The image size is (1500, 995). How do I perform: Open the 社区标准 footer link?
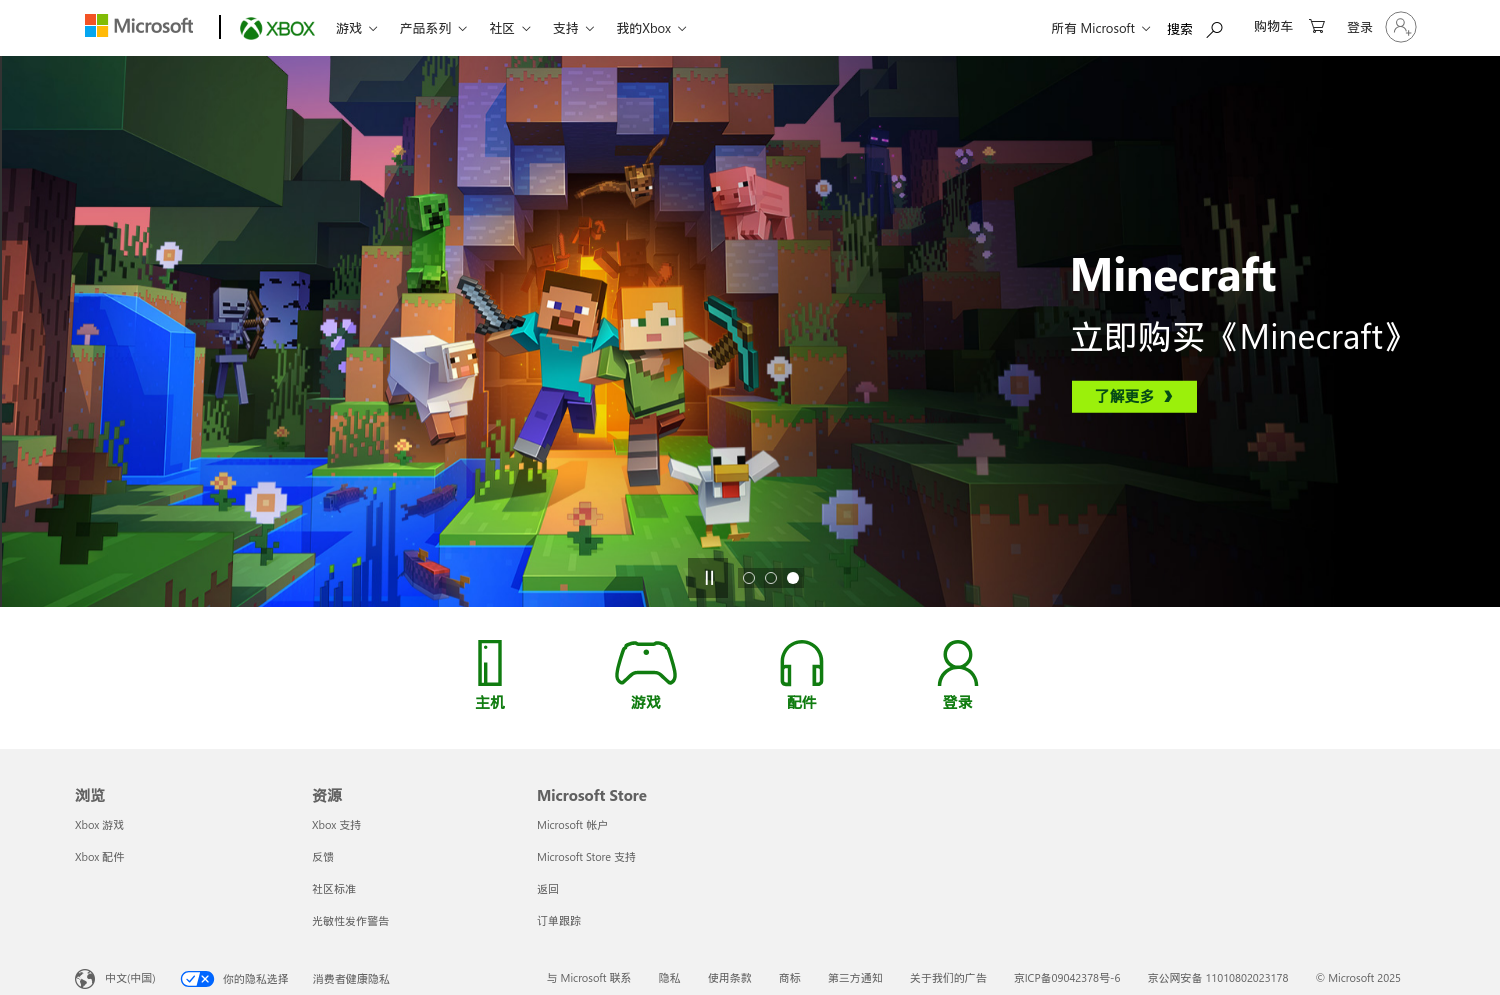click(x=334, y=889)
